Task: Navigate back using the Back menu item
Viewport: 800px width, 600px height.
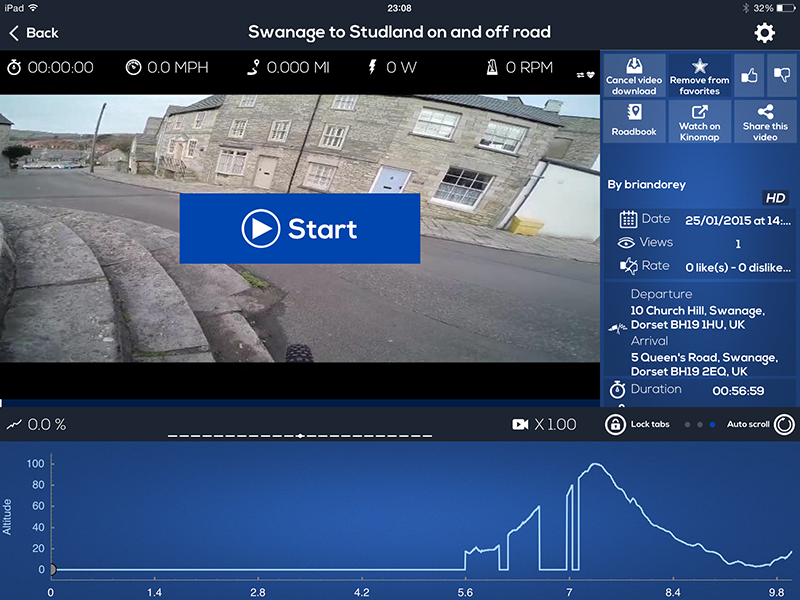Action: pyautogui.click(x=33, y=32)
